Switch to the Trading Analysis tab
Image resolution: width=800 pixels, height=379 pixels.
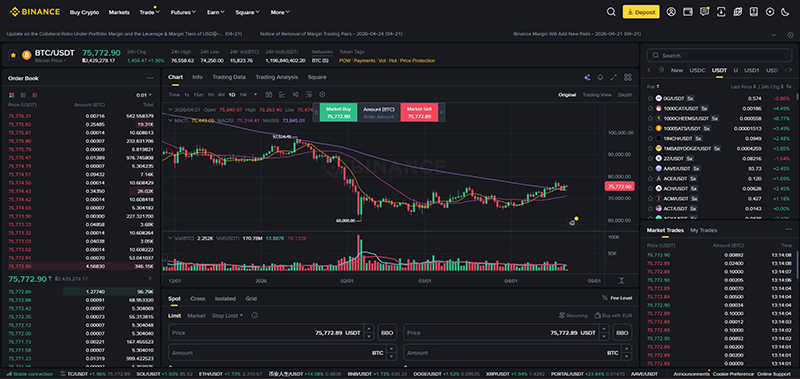[x=277, y=77]
